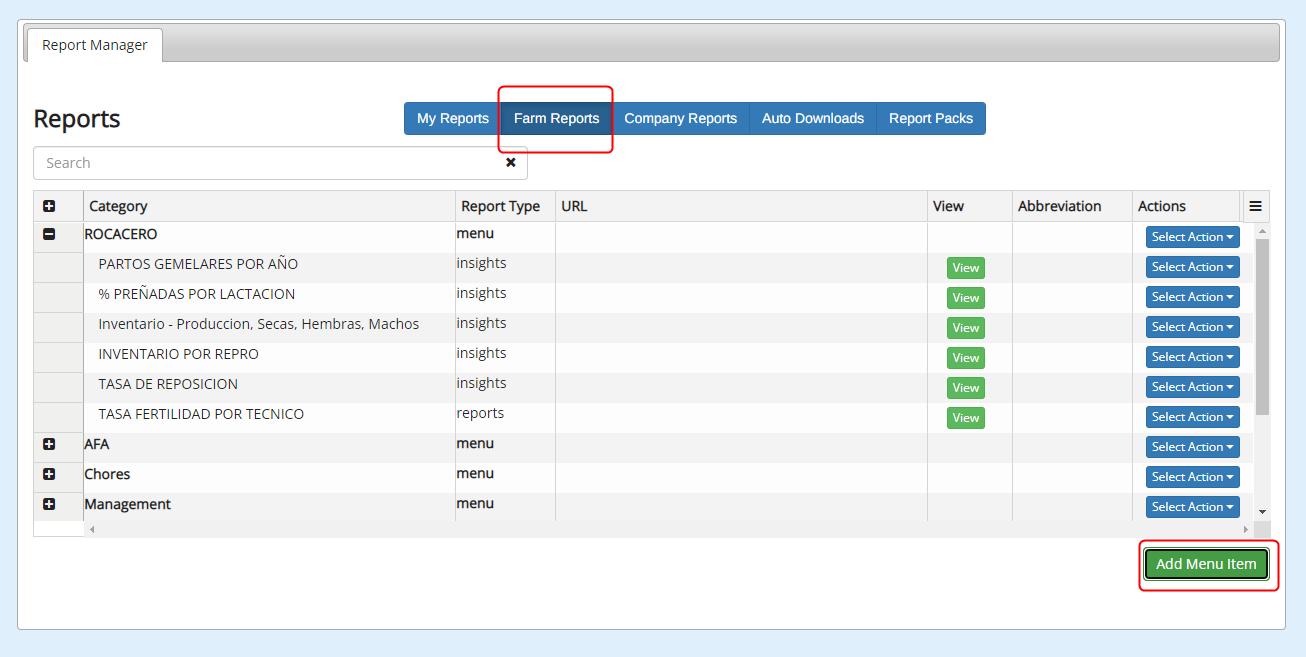
Task: Click the table's vertical scrollbar down arrow
Action: pyautogui.click(x=1262, y=511)
